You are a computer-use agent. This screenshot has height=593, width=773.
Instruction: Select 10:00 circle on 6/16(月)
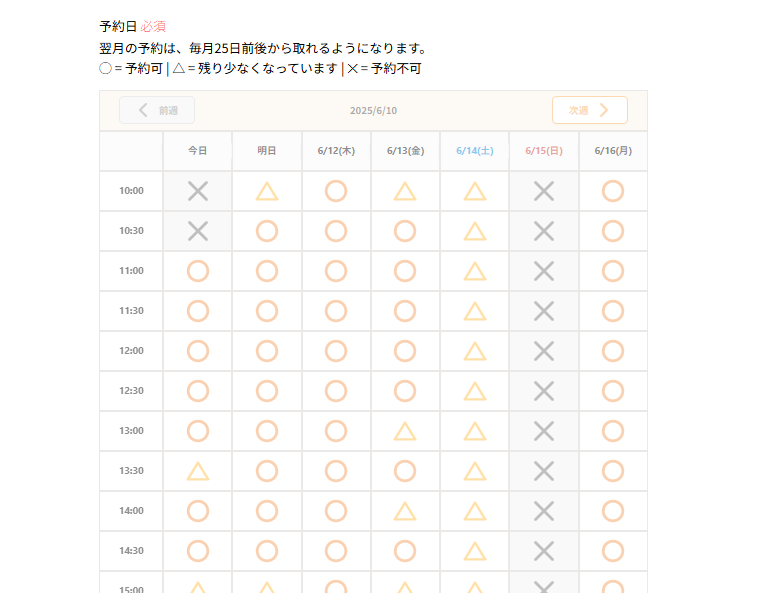click(613, 191)
